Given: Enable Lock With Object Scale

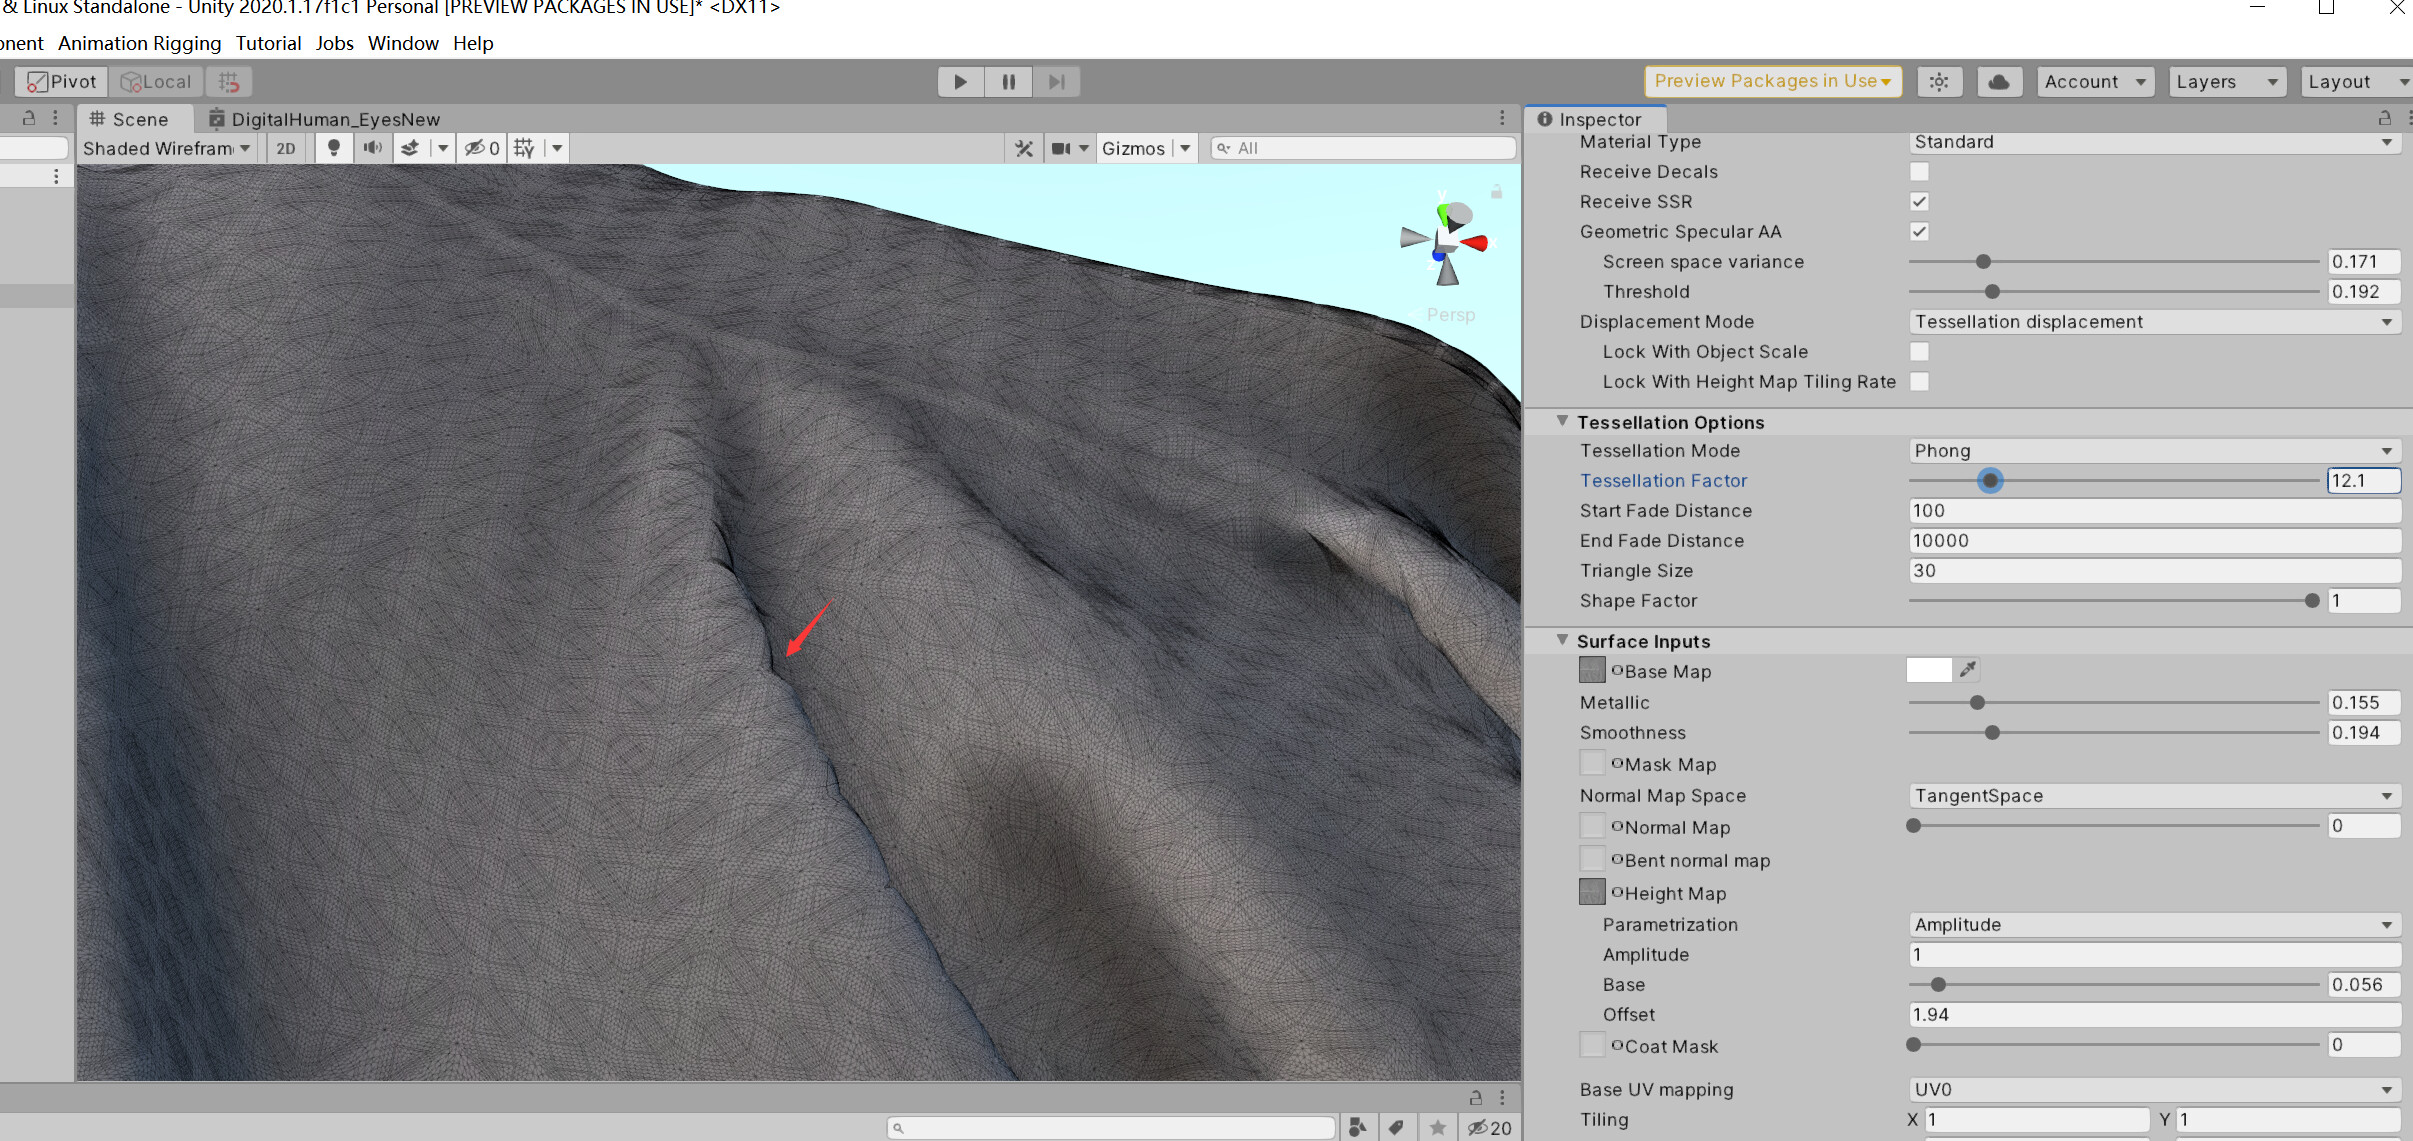Looking at the screenshot, I should tap(1918, 351).
